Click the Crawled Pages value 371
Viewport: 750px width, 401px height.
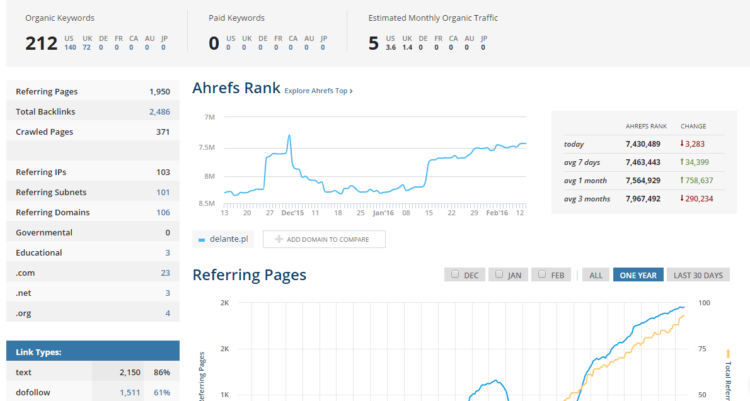[x=163, y=132]
